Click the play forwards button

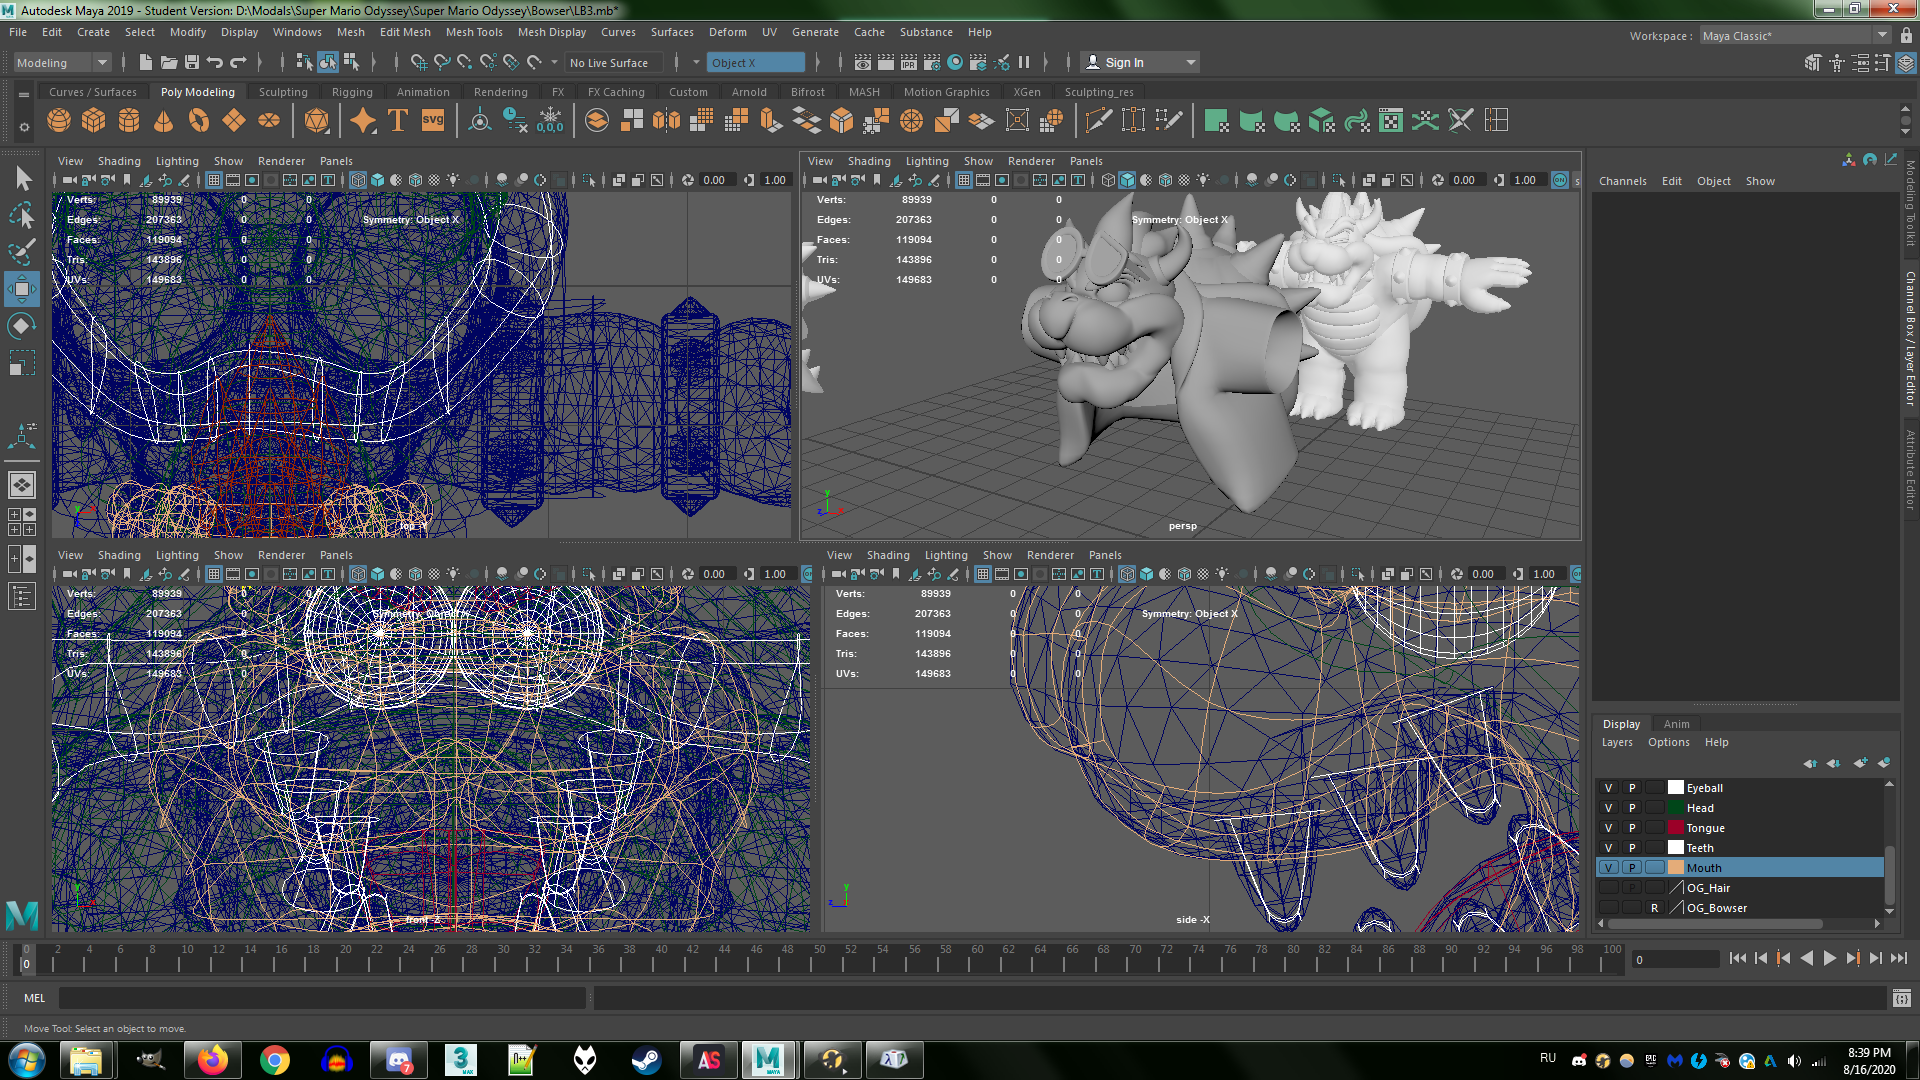pyautogui.click(x=1830, y=958)
